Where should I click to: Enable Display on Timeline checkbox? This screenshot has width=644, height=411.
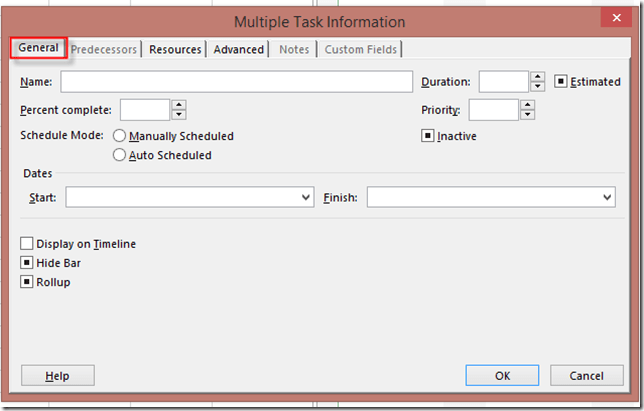tap(27, 243)
